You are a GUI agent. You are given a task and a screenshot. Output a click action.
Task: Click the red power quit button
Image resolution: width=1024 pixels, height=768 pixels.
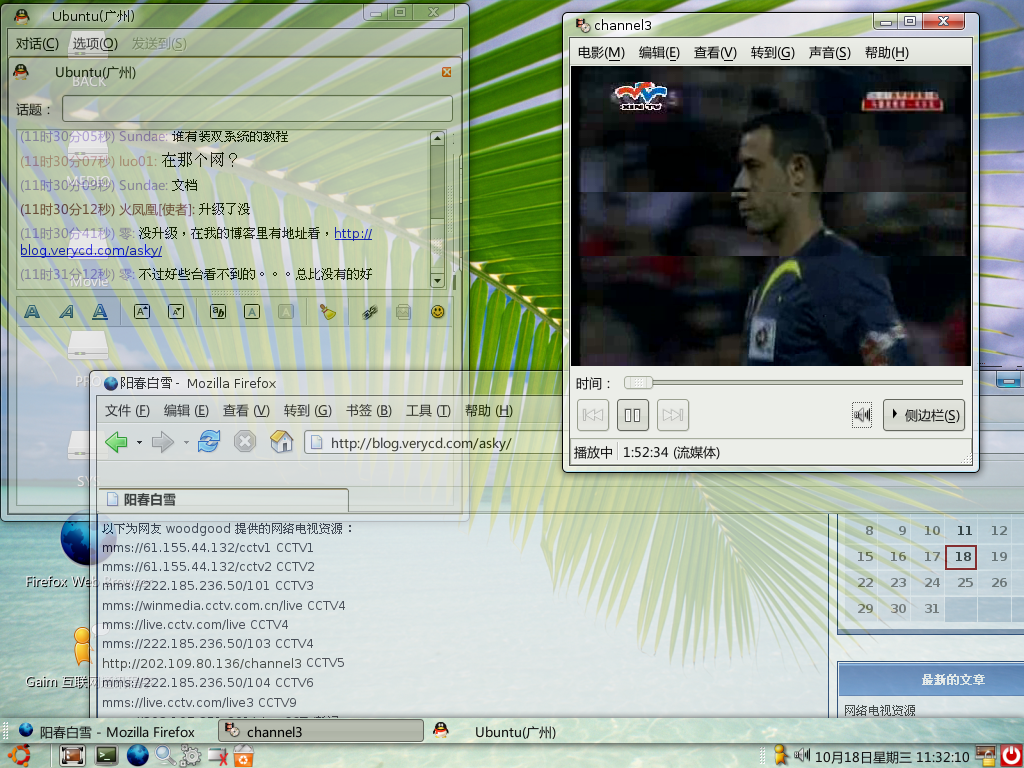(1011, 756)
